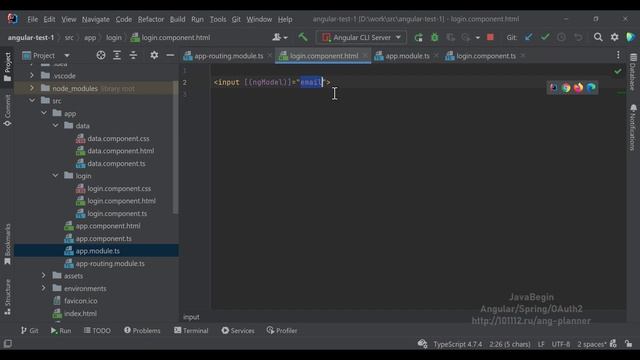Open the TODO tool window
640x360 pixels.
(x=97, y=330)
